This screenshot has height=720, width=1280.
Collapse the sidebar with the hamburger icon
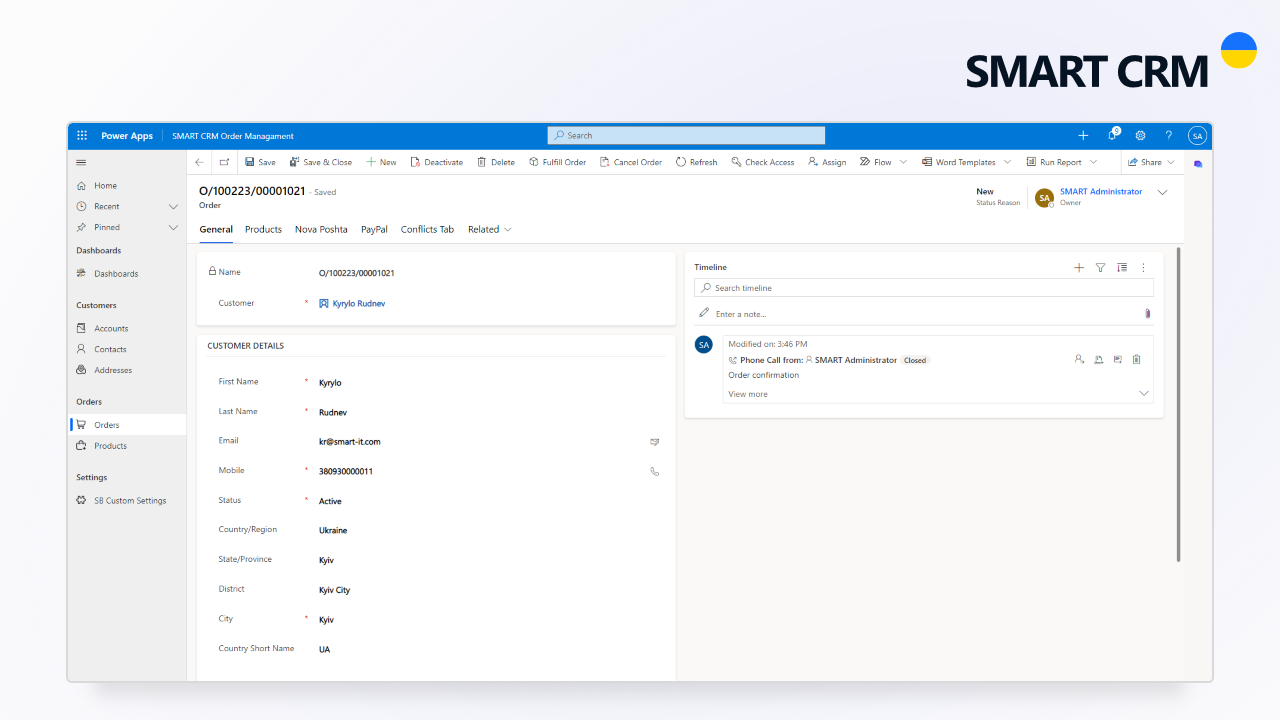[x=81, y=162]
